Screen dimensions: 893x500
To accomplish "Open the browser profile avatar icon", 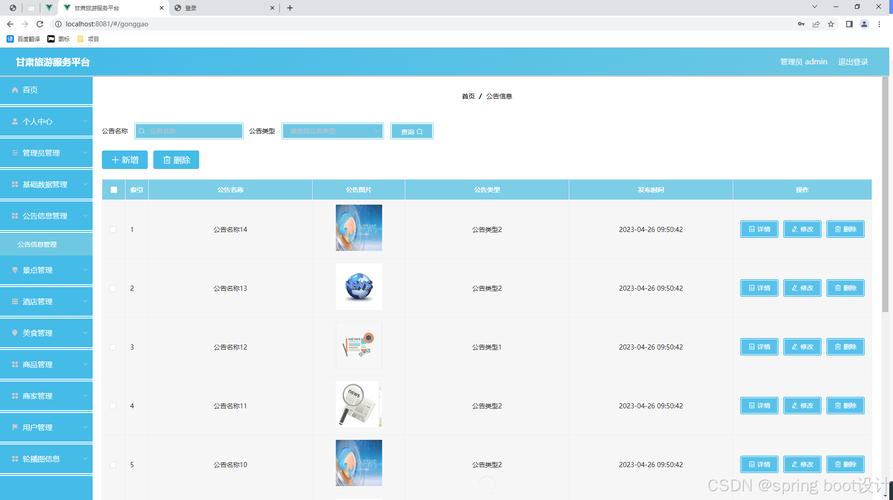I will [864, 24].
